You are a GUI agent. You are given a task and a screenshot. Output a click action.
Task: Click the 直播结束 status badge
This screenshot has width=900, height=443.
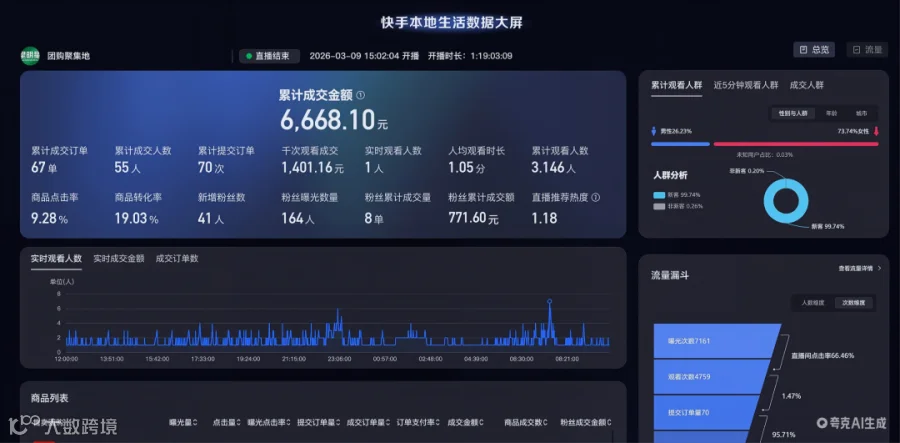pyautogui.click(x=269, y=56)
